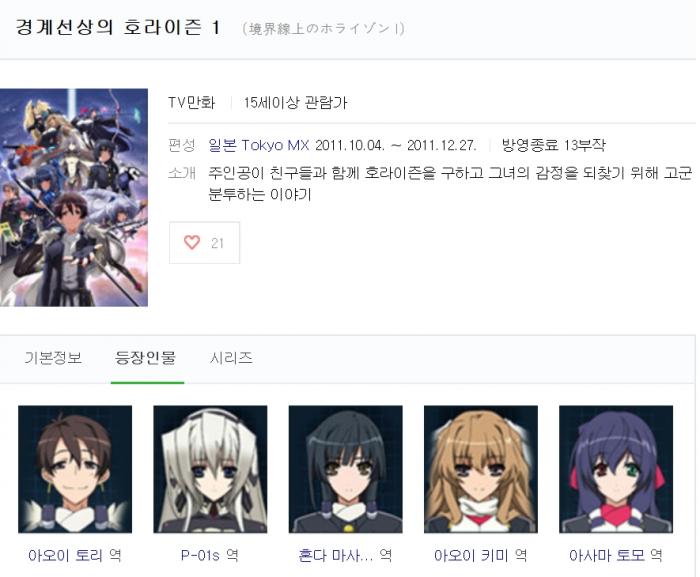The image size is (700, 577).
Task: Click the 아사마 토모 역 name link
Action: click(x=616, y=555)
